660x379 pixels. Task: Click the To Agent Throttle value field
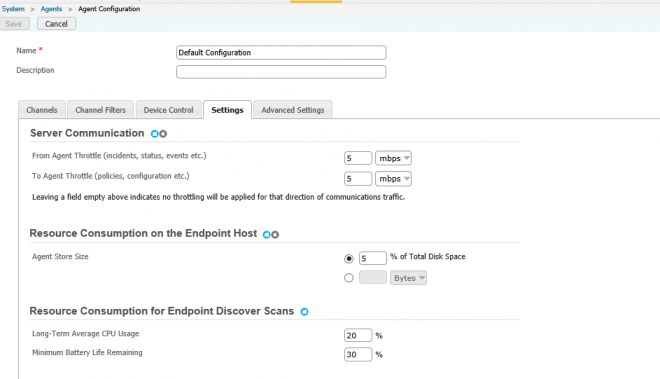pyautogui.click(x=358, y=179)
